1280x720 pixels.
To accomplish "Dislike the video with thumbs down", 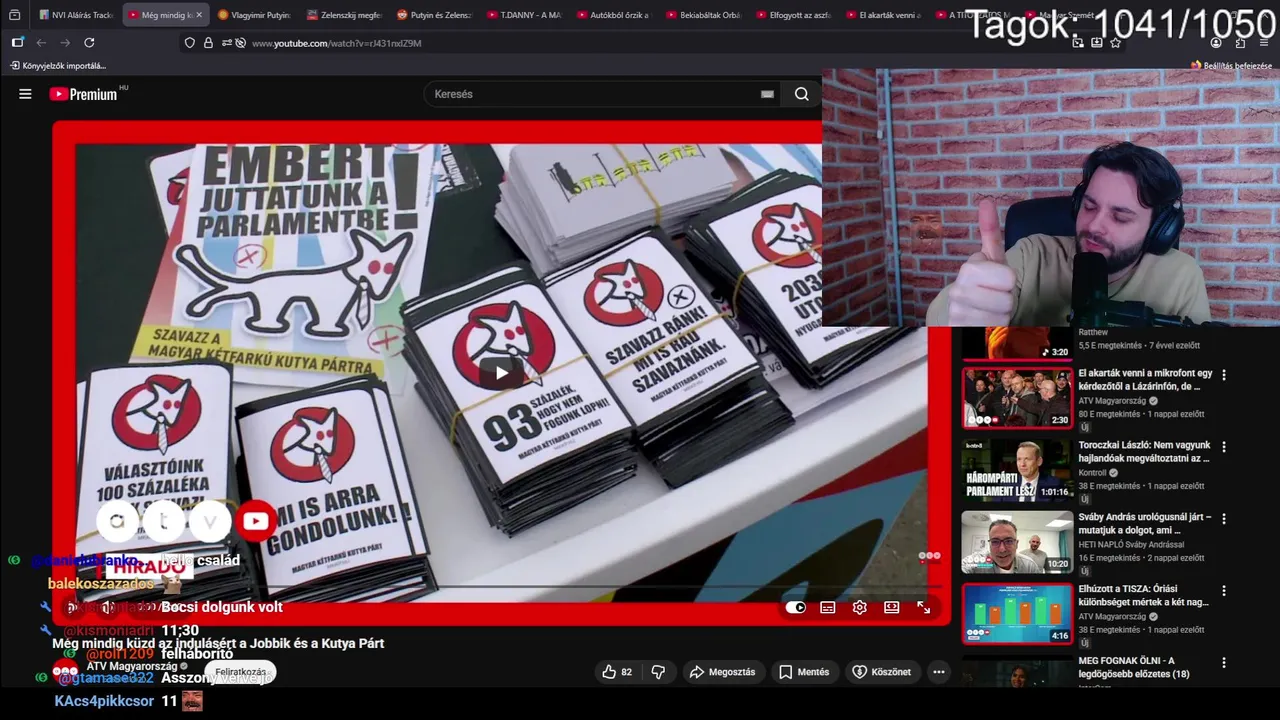I will click(658, 672).
